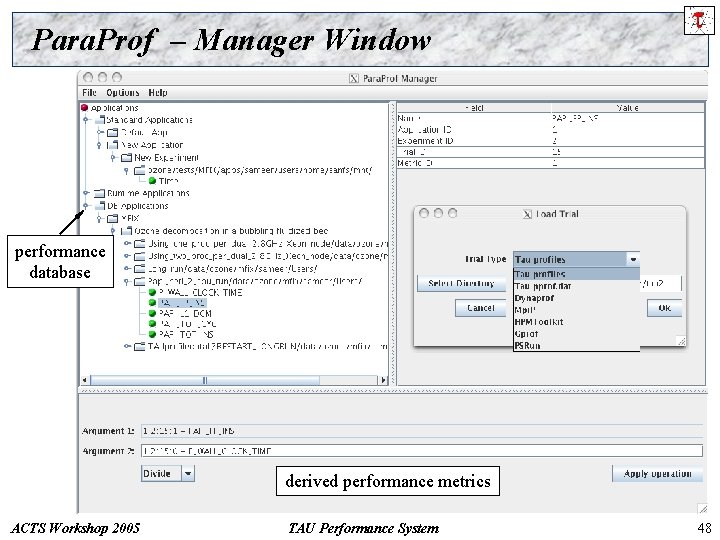Screen dimensions: 720x540
Task: Click the red Applications root icon
Action: click(84, 108)
